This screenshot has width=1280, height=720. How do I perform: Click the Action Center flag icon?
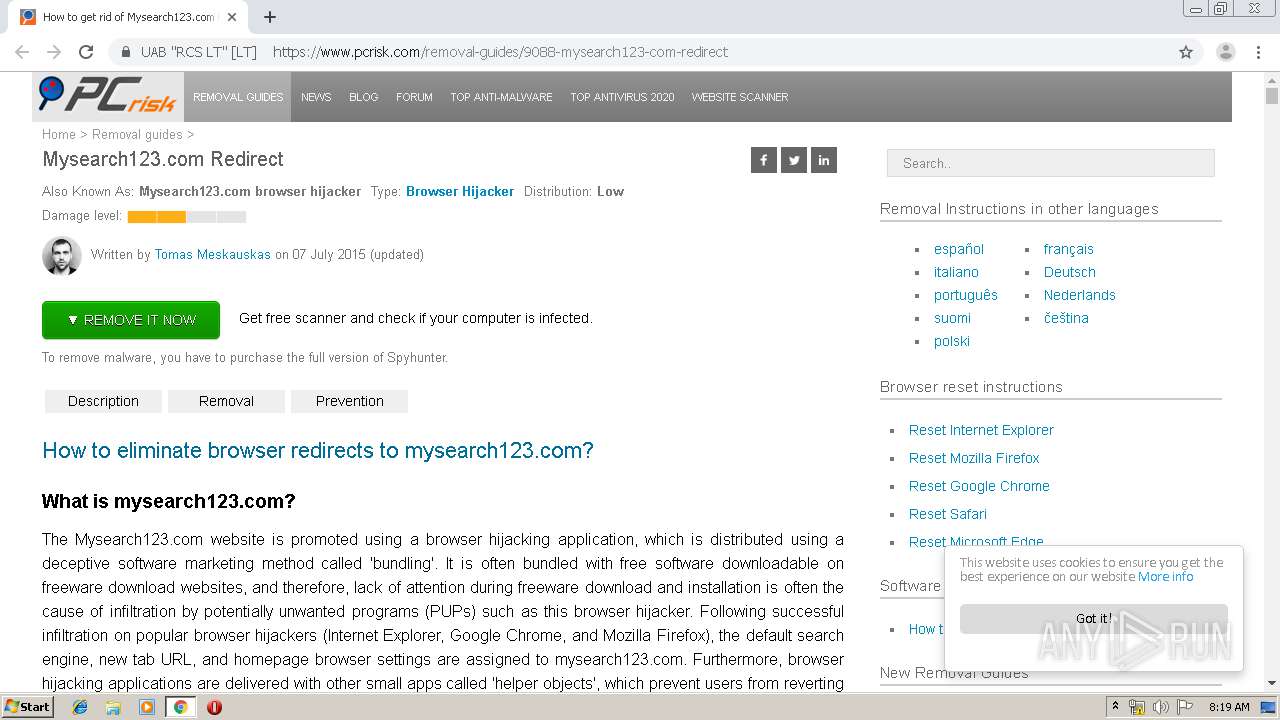pyautogui.click(x=1185, y=707)
